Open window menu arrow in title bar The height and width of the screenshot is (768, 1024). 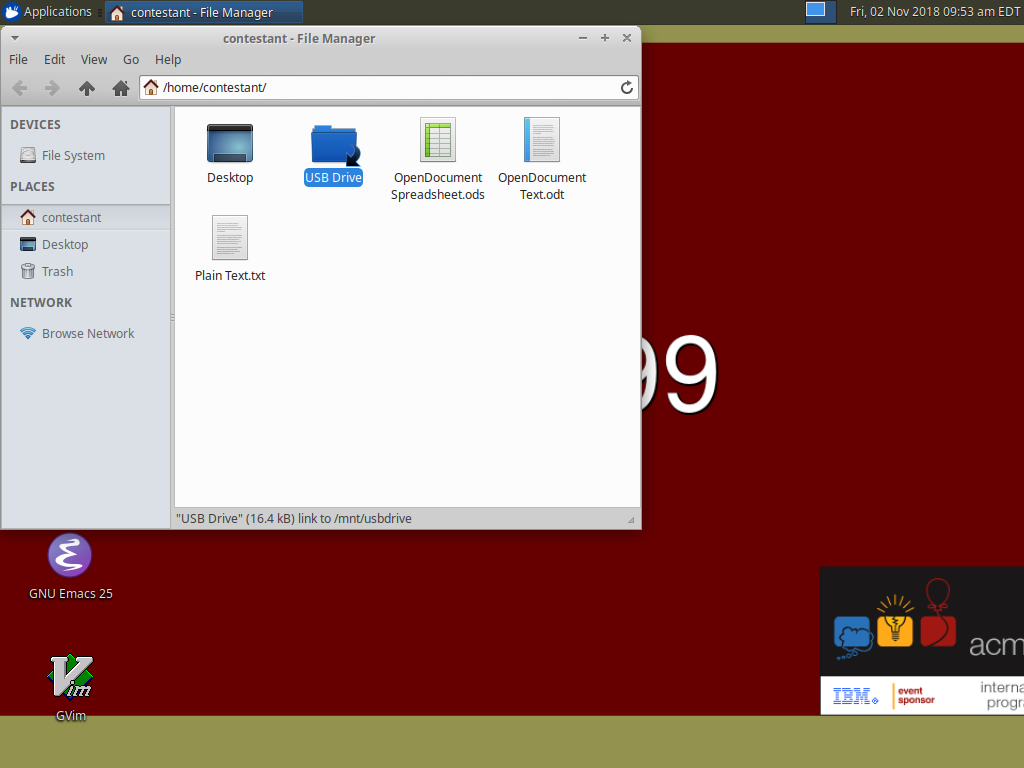(14, 39)
